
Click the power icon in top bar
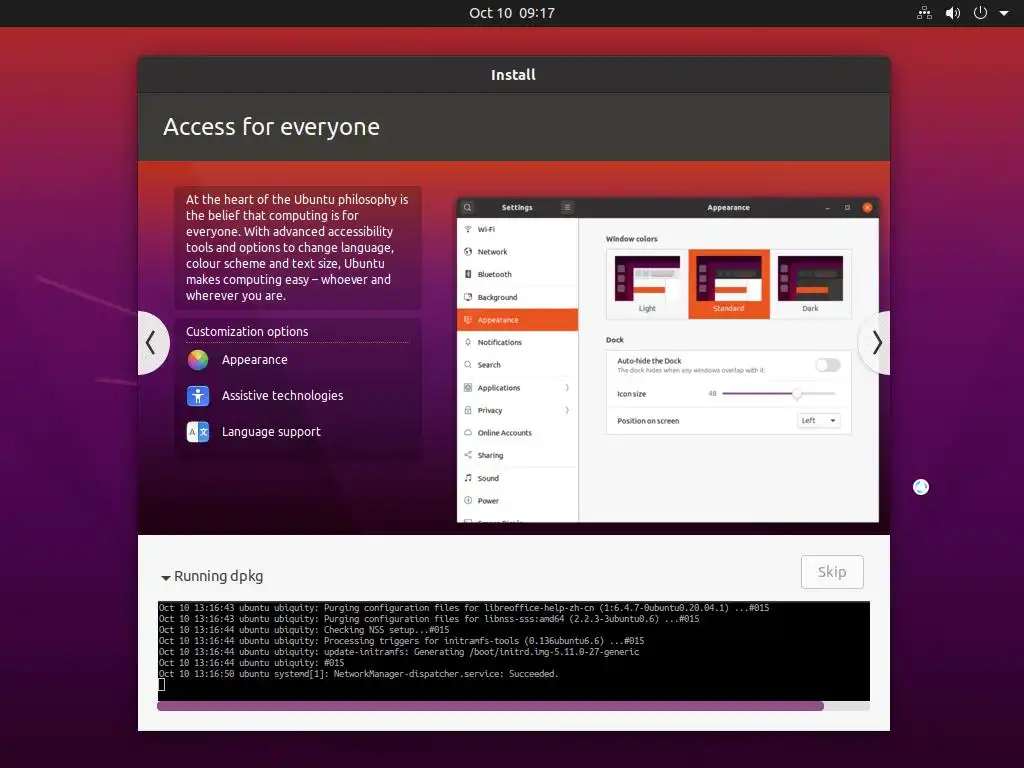[x=980, y=13]
